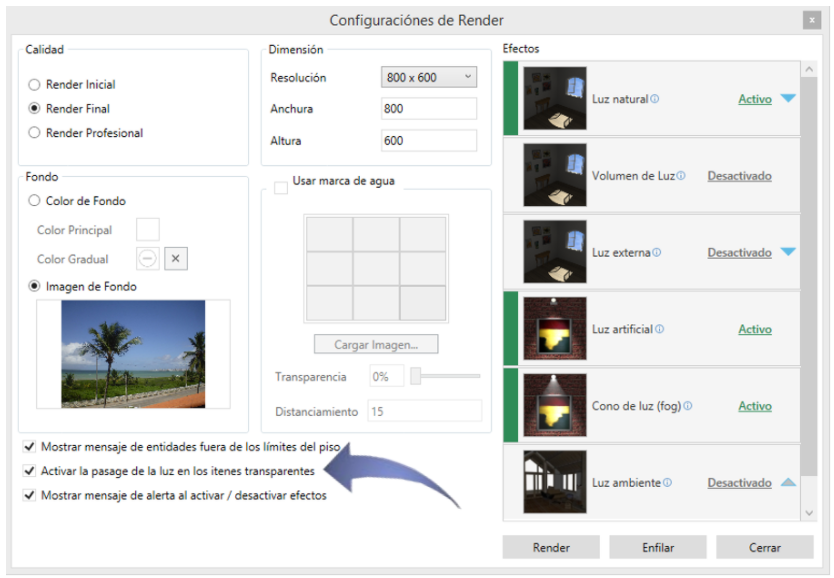
Task: Click the Cargar Imagen button
Action: 376,344
